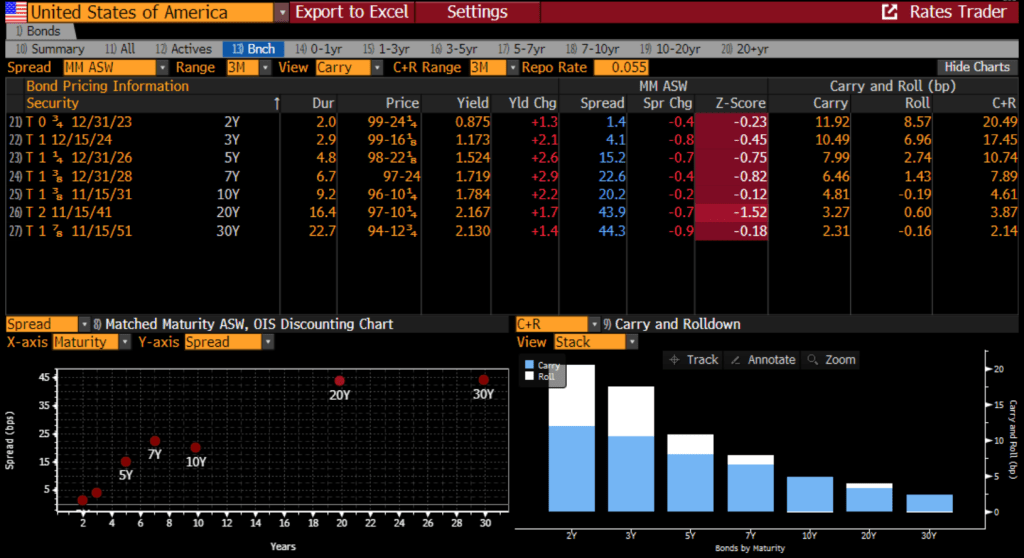Toggle the Roll series in the chart legend

[x=531, y=377]
